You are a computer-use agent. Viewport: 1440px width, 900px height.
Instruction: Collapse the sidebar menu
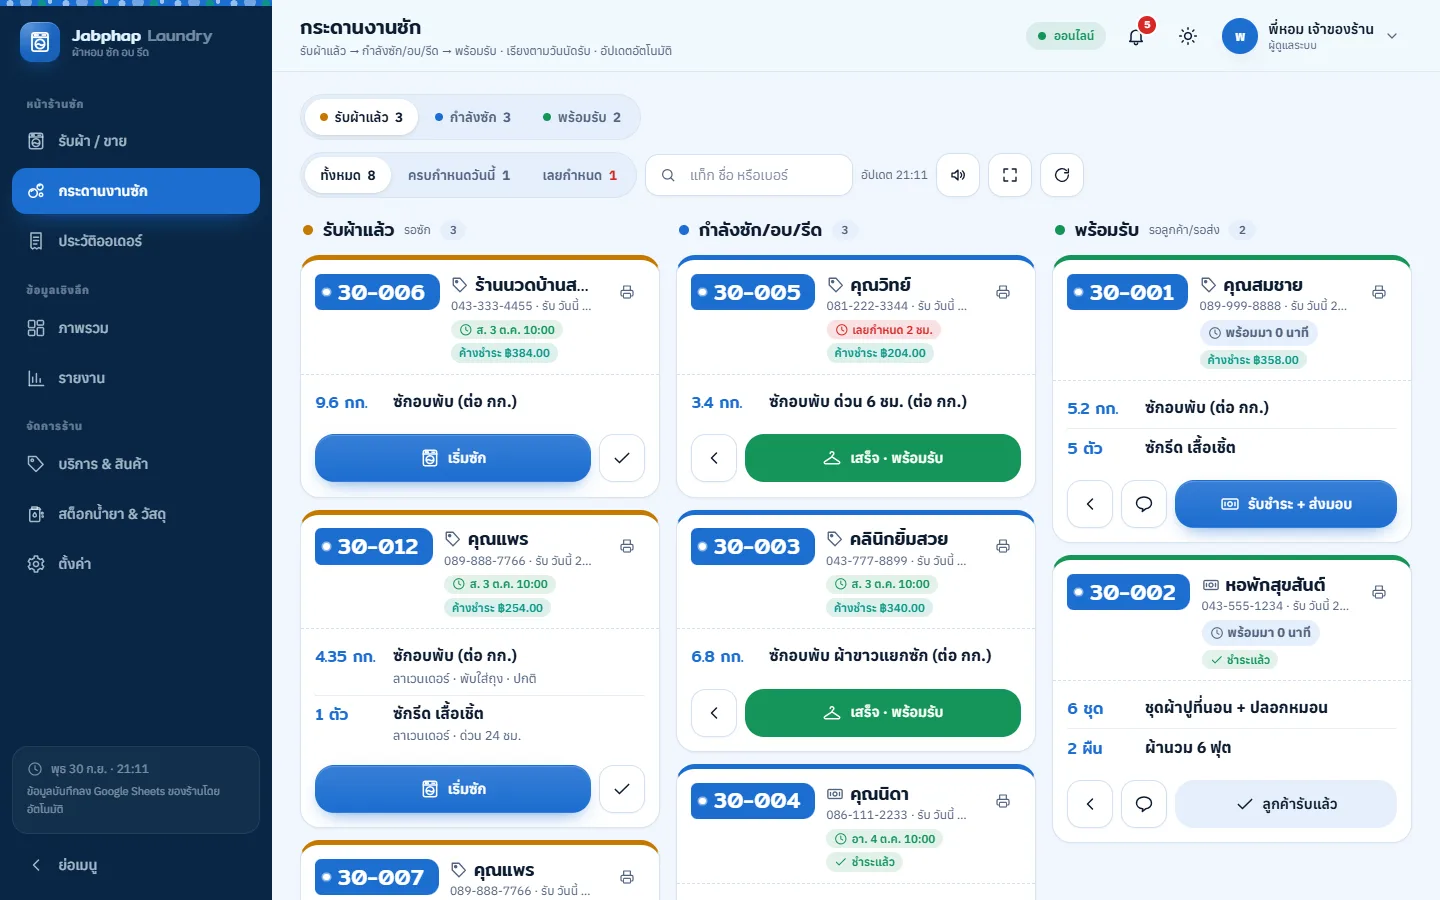[136, 865]
